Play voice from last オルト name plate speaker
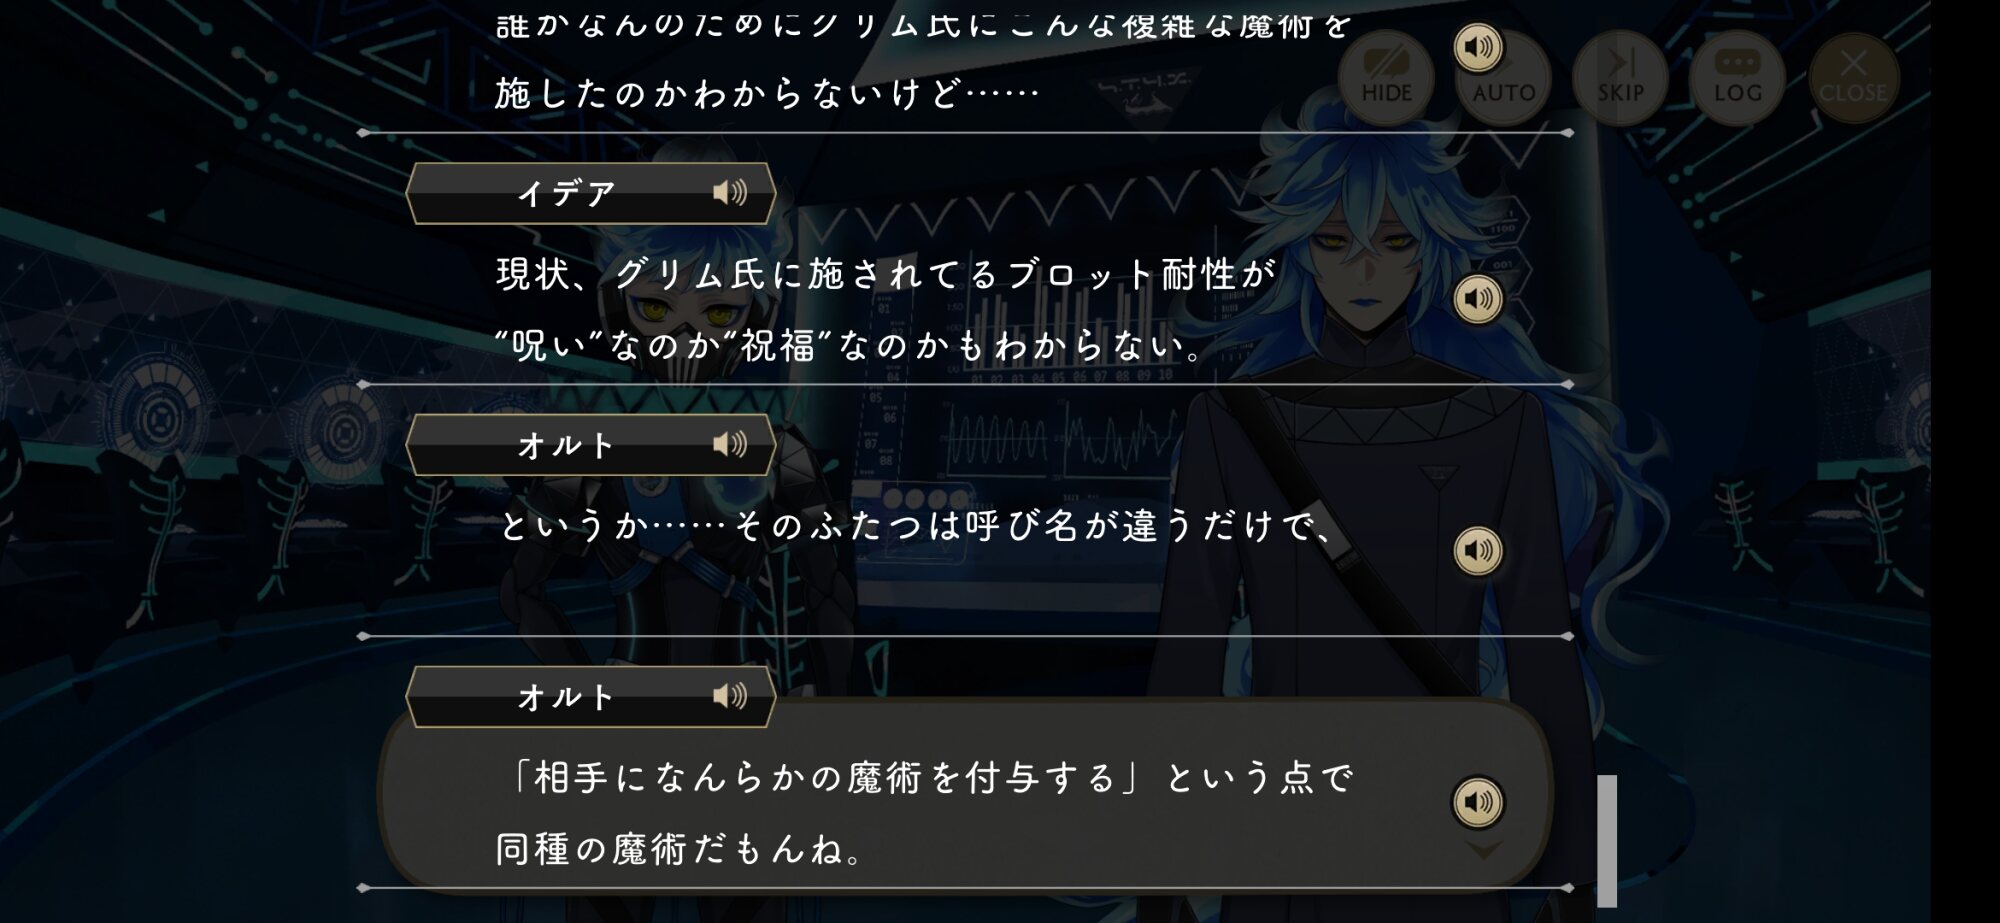Image resolution: width=2000 pixels, height=923 pixels. [x=730, y=696]
